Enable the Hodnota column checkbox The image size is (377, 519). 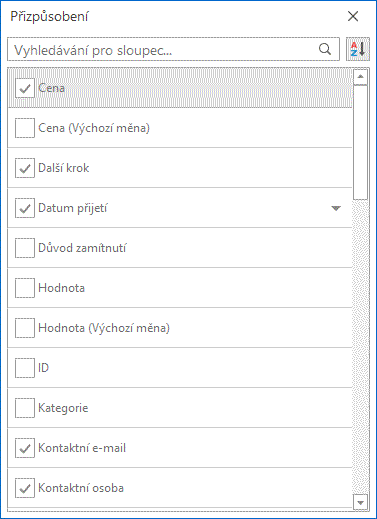pyautogui.click(x=25, y=288)
